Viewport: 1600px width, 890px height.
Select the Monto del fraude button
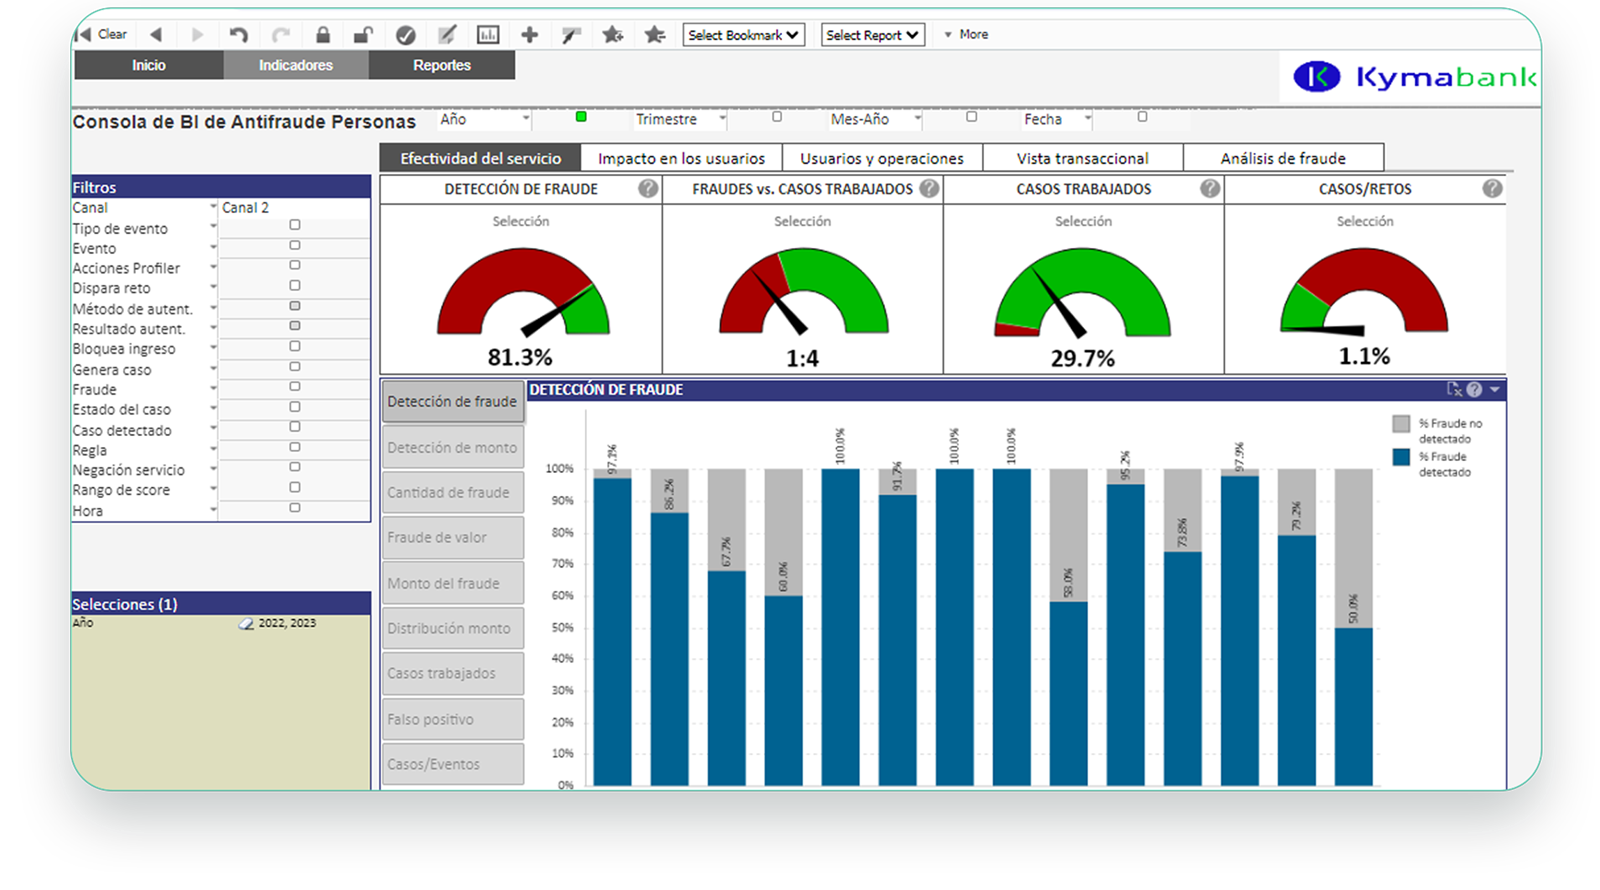[x=453, y=583]
